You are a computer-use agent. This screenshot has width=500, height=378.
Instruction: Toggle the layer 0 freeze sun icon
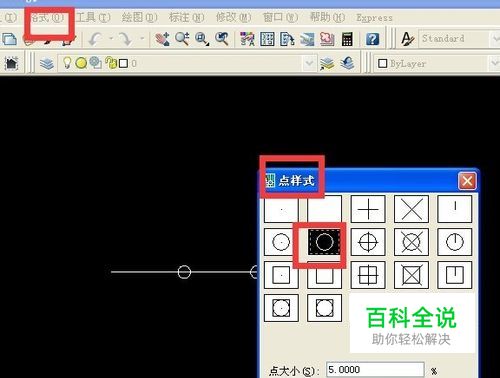click(x=81, y=63)
